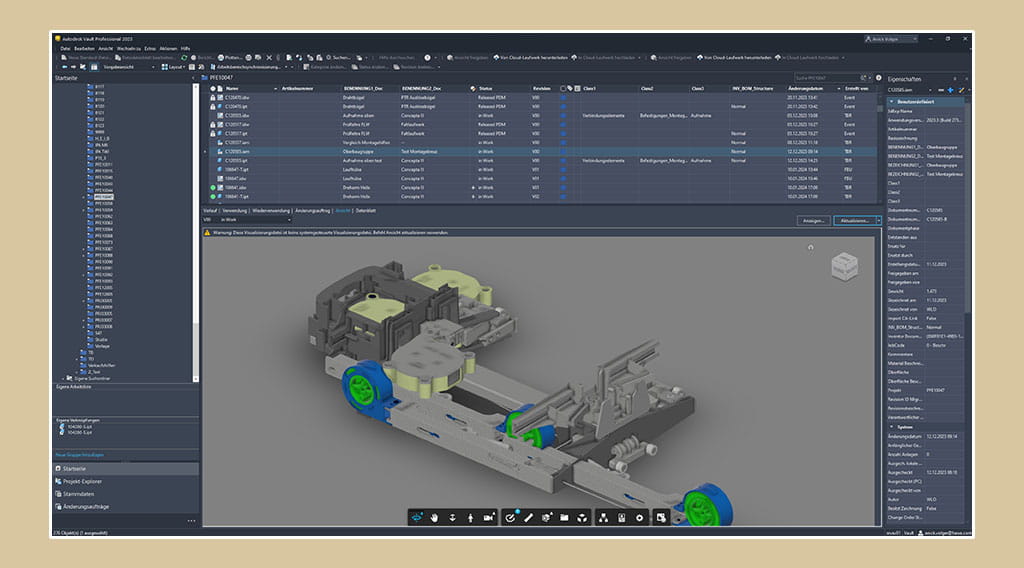This screenshot has height=568, width=1024.
Task: Click the camera tool in viewer toolbar
Action: (489, 517)
